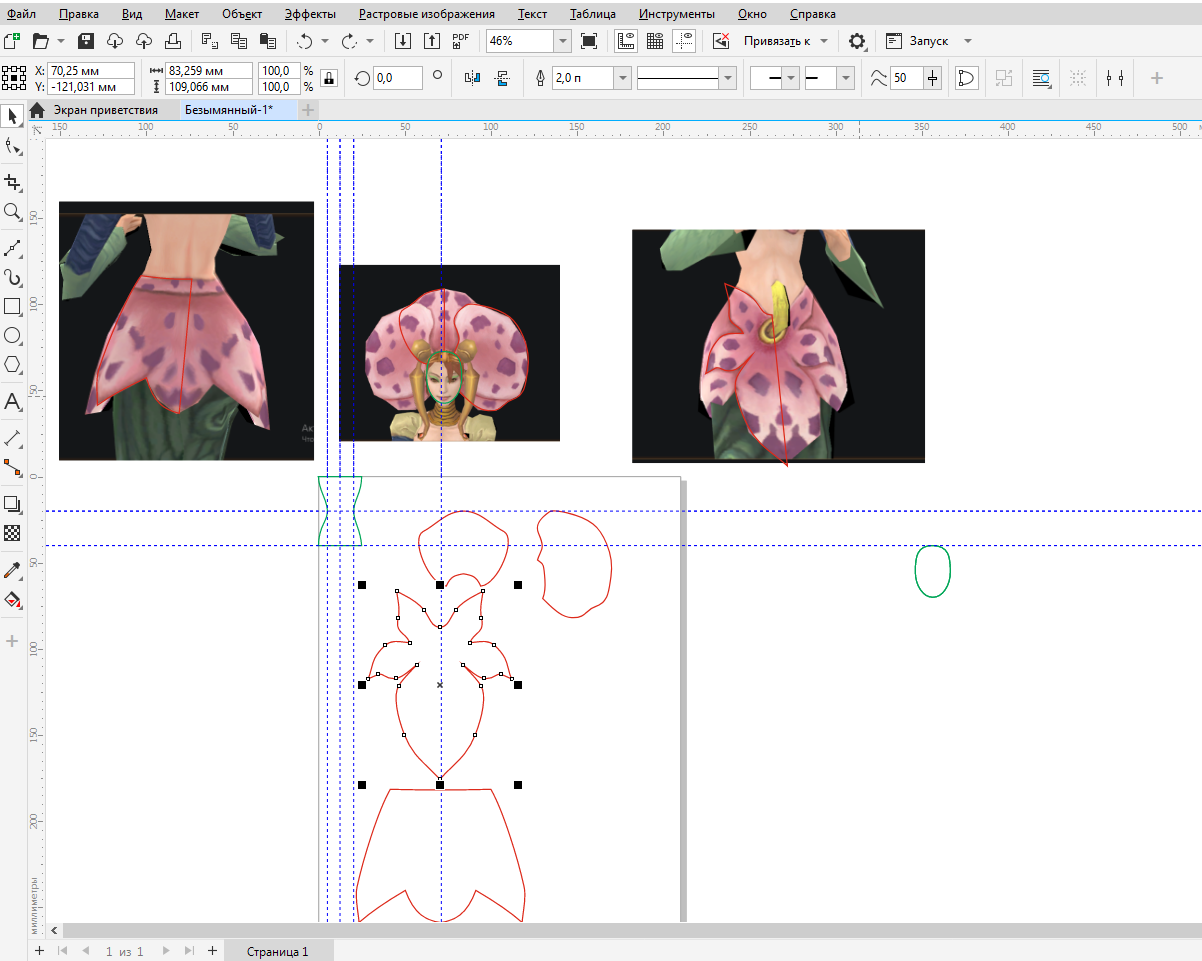Toggle grid display in toolbar
This screenshot has height=961, width=1202.
[x=655, y=41]
